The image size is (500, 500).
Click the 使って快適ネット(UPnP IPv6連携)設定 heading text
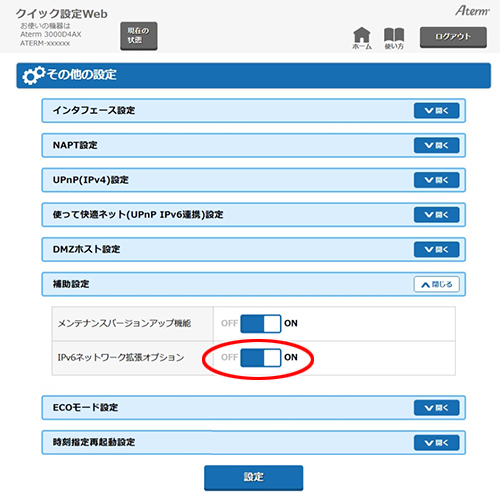(138, 214)
